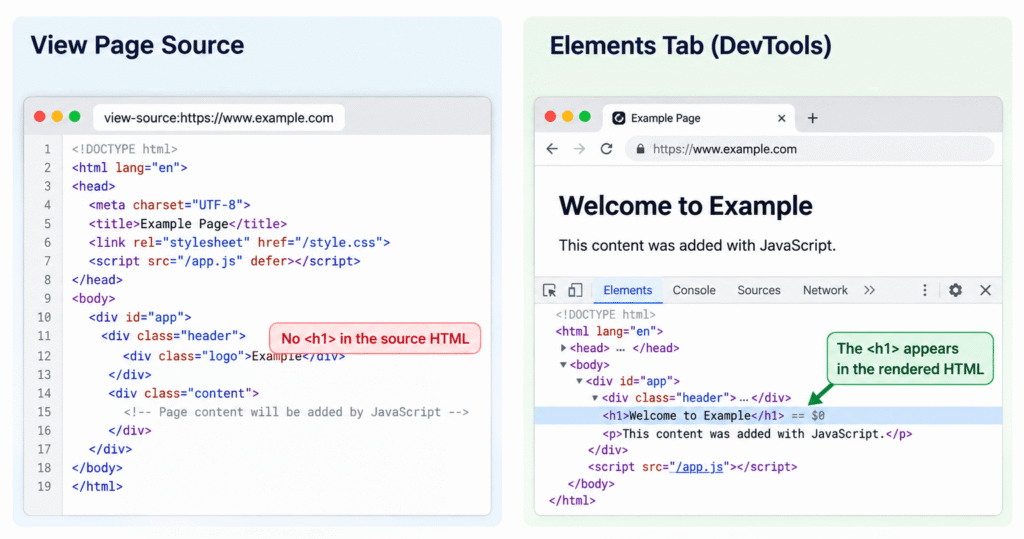Click the Example Page tab favicon
This screenshot has width=1024, height=539.
[x=618, y=118]
